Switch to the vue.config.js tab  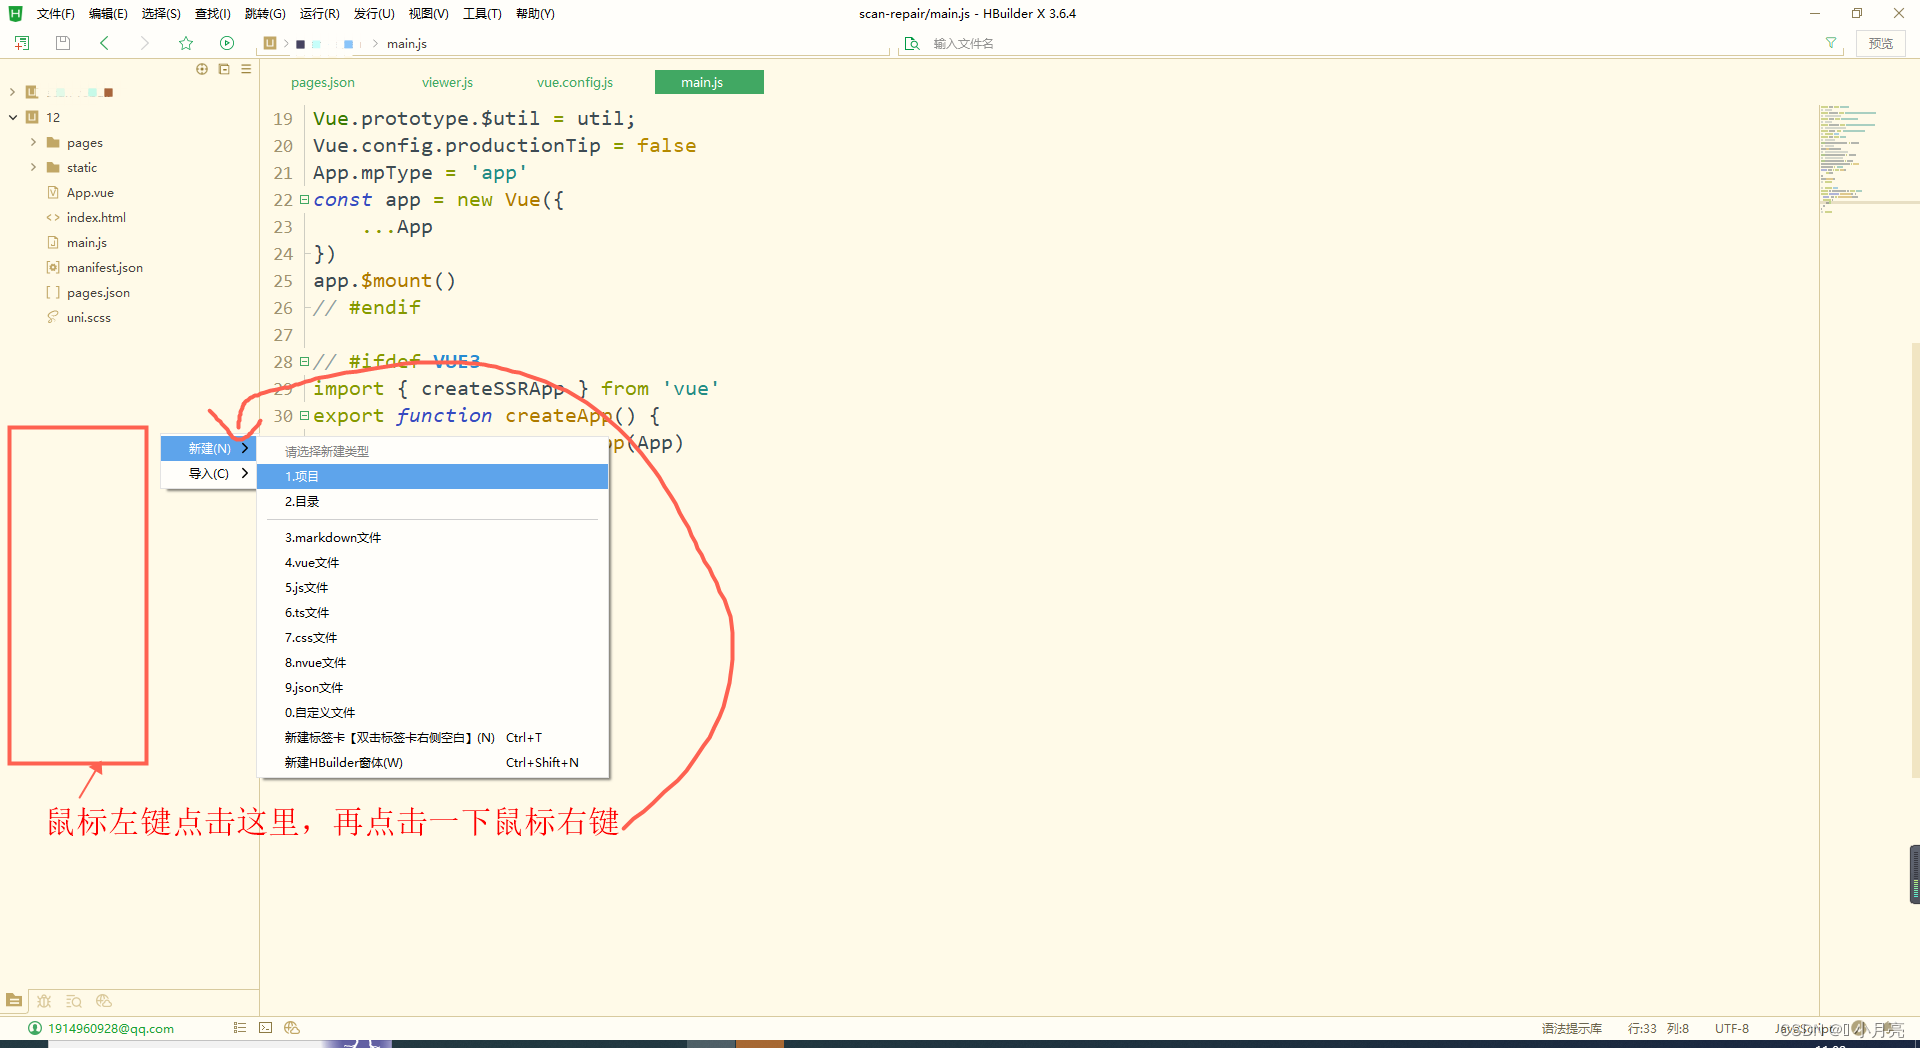point(575,82)
